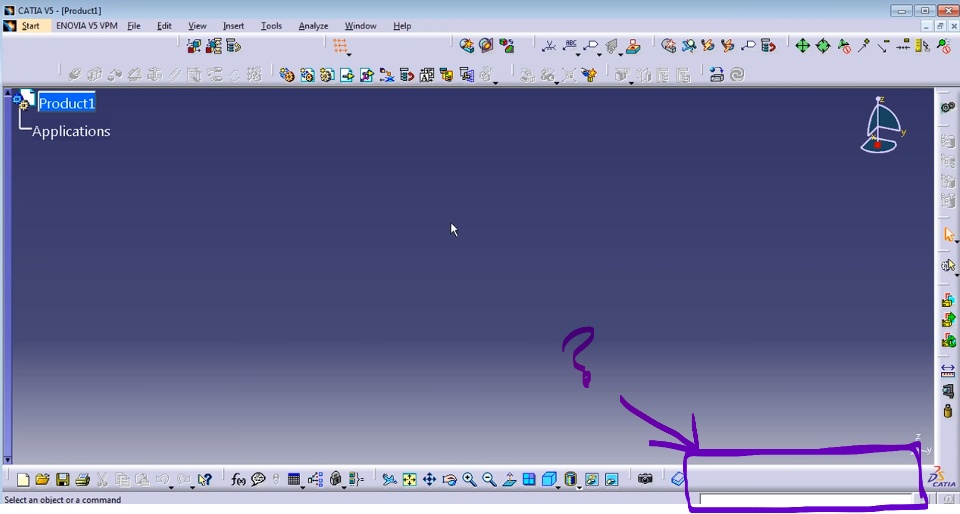The height and width of the screenshot is (514, 960).
Task: Click the command input field in status bar
Action: (x=806, y=499)
